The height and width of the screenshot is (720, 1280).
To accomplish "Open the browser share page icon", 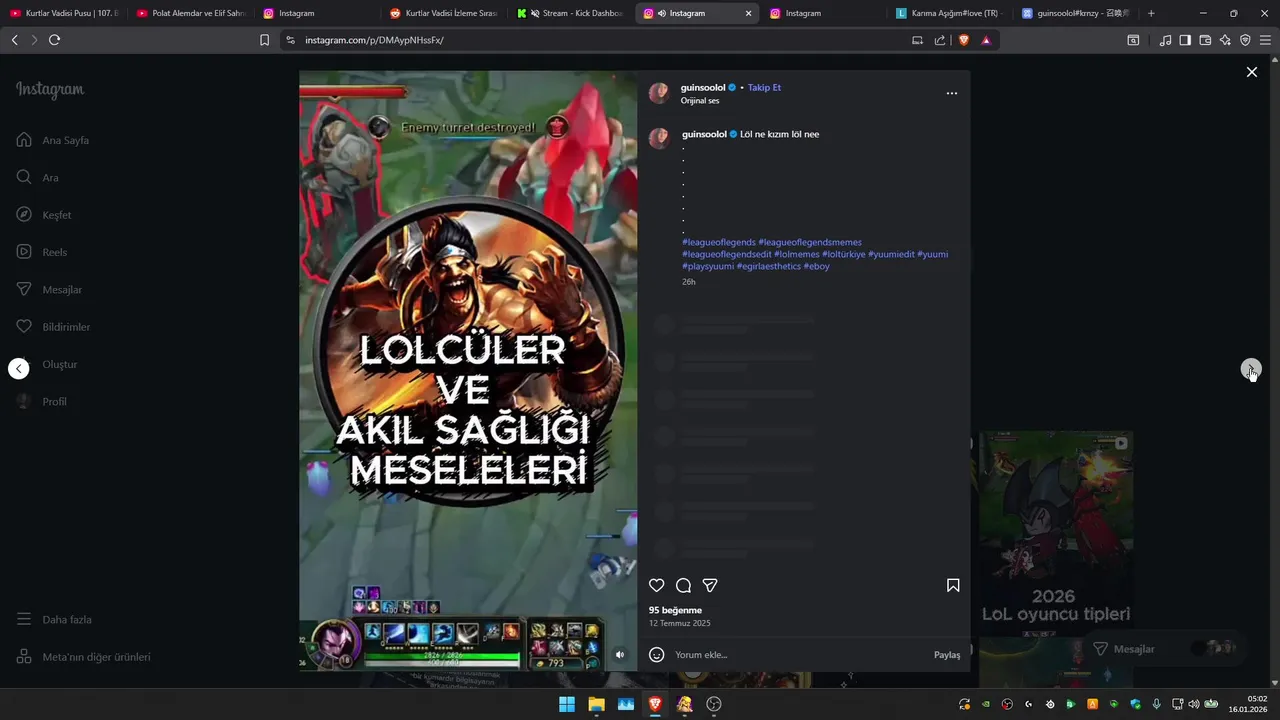I will coord(940,40).
